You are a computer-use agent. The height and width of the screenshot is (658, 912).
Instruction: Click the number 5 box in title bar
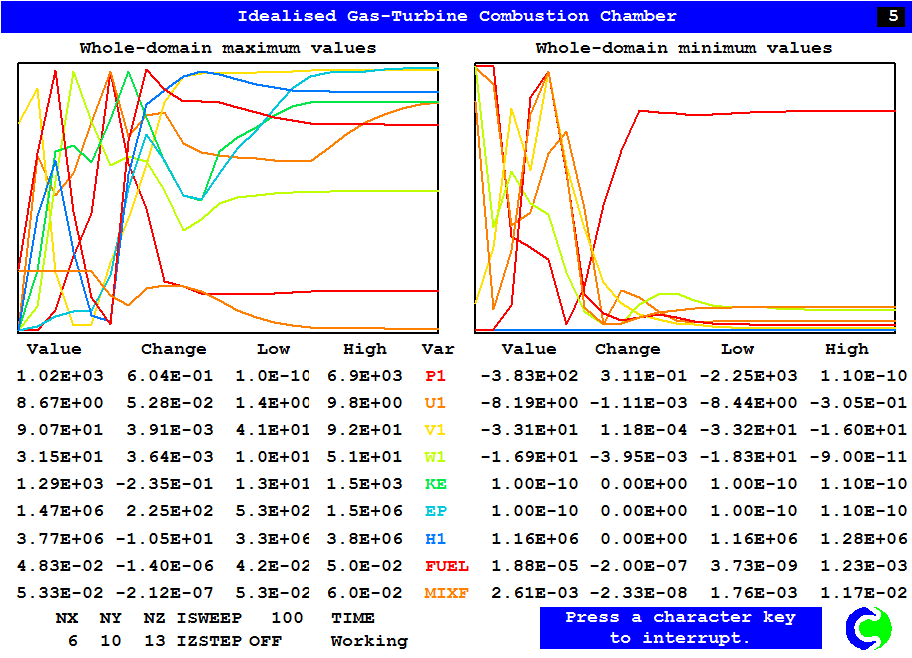891,16
